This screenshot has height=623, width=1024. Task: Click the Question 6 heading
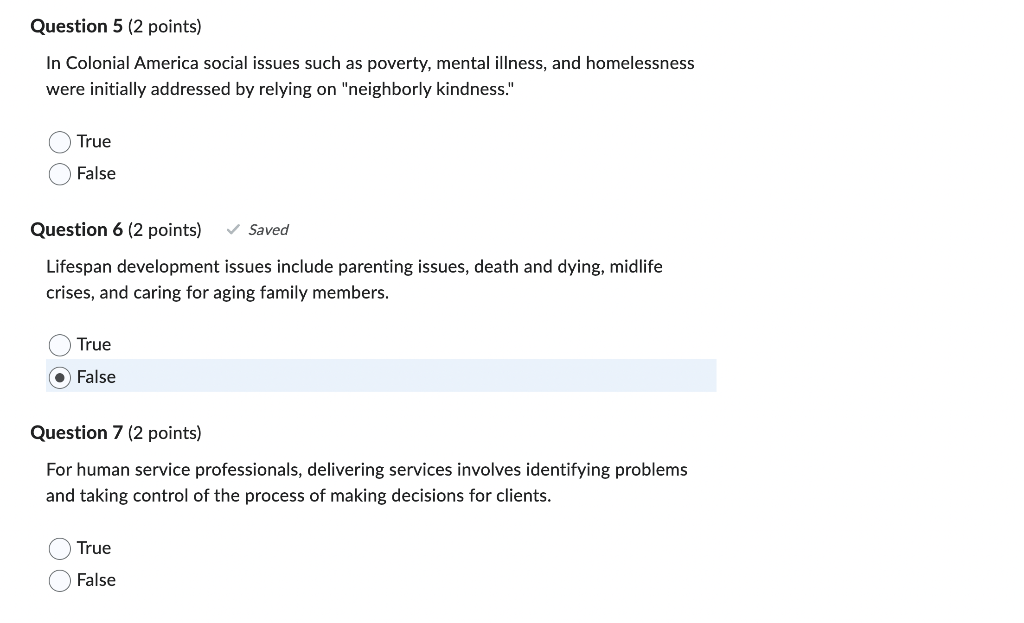click(x=76, y=229)
